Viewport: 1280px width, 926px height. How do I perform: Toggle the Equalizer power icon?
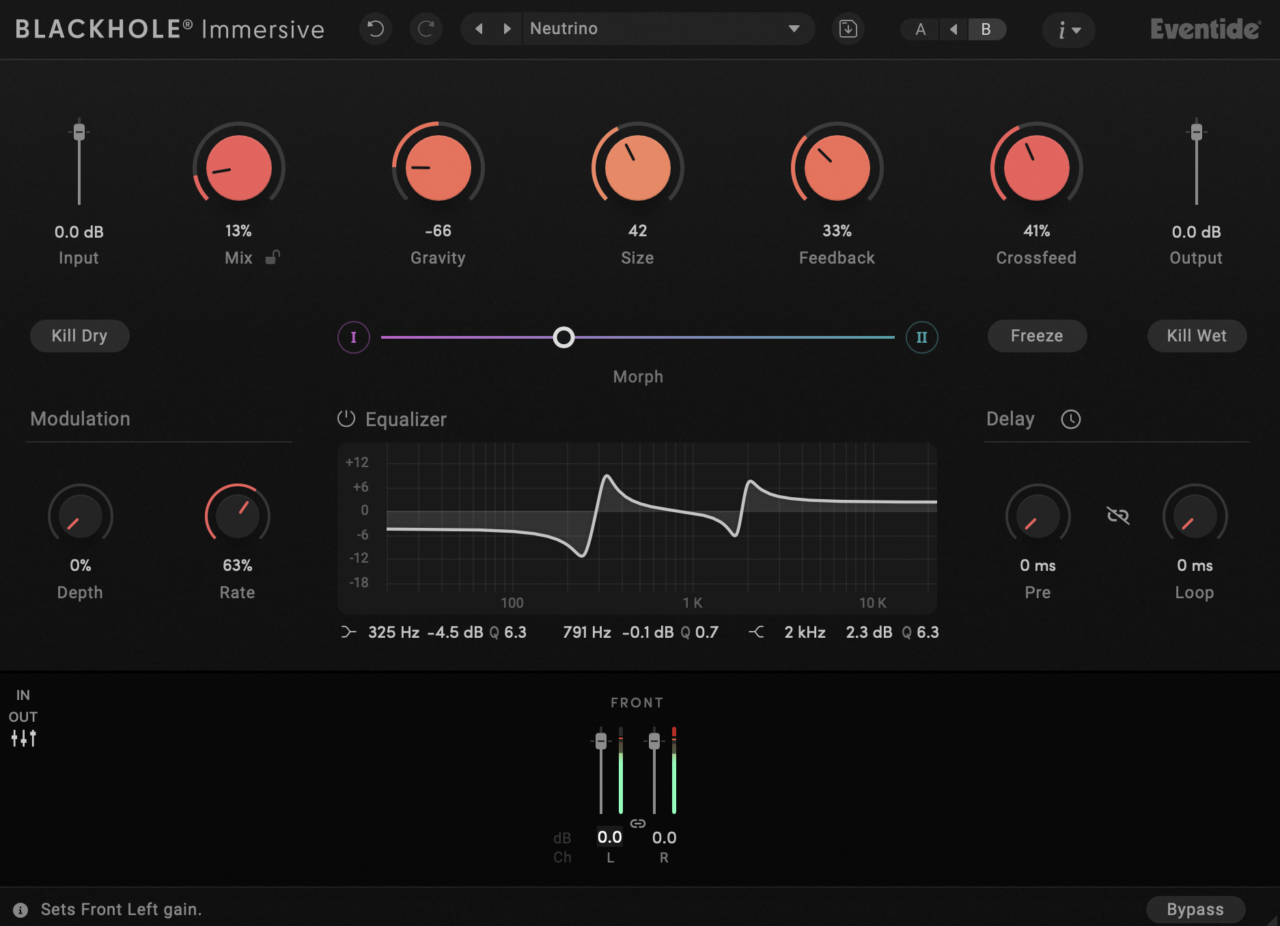click(x=346, y=419)
